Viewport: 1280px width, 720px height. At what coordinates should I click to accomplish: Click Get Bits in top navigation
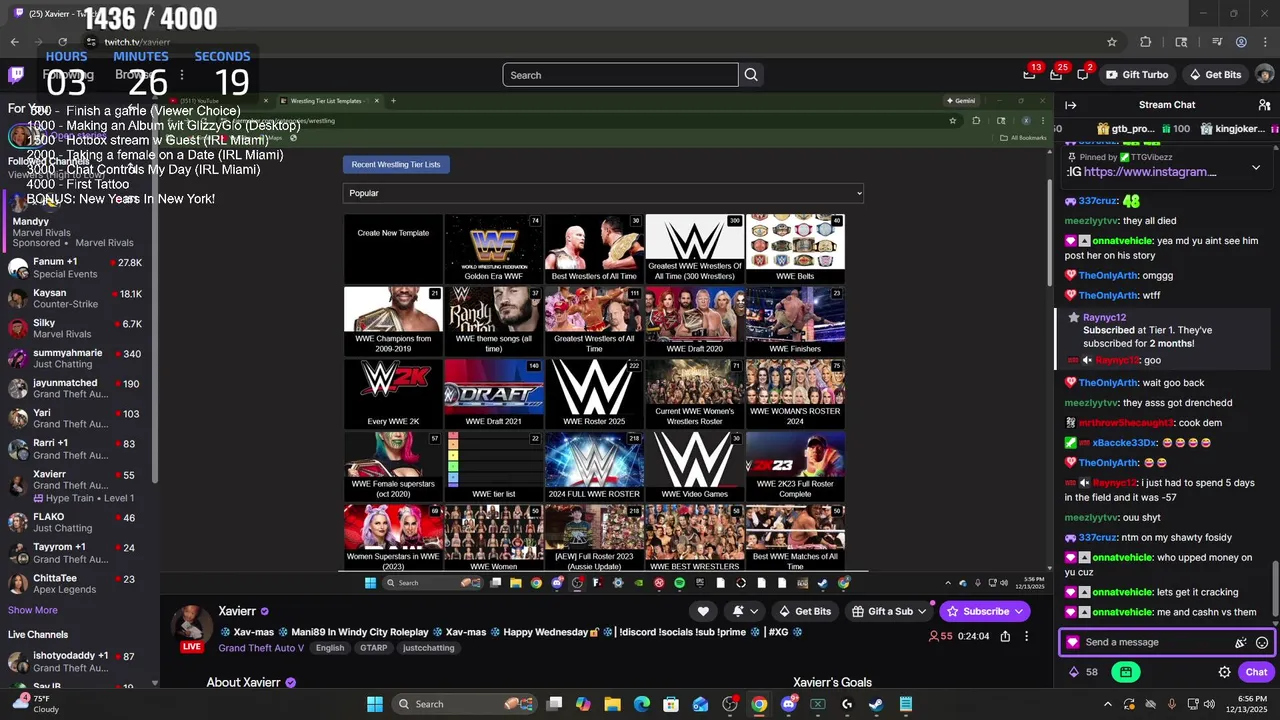(1215, 75)
